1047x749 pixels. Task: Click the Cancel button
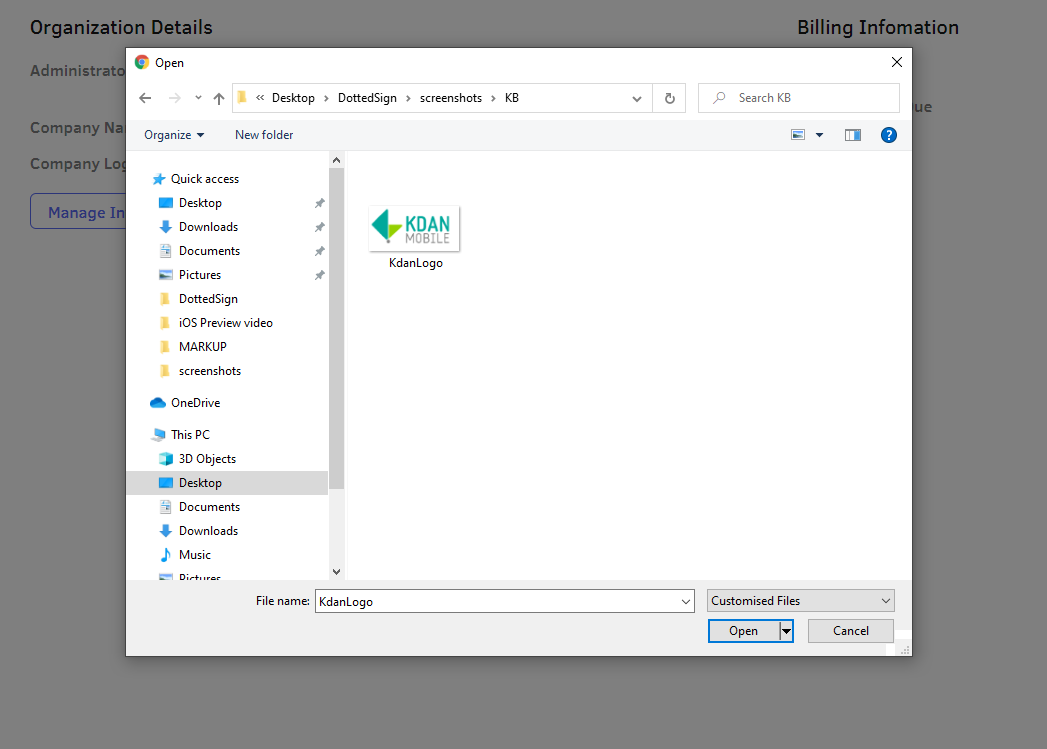pos(851,631)
